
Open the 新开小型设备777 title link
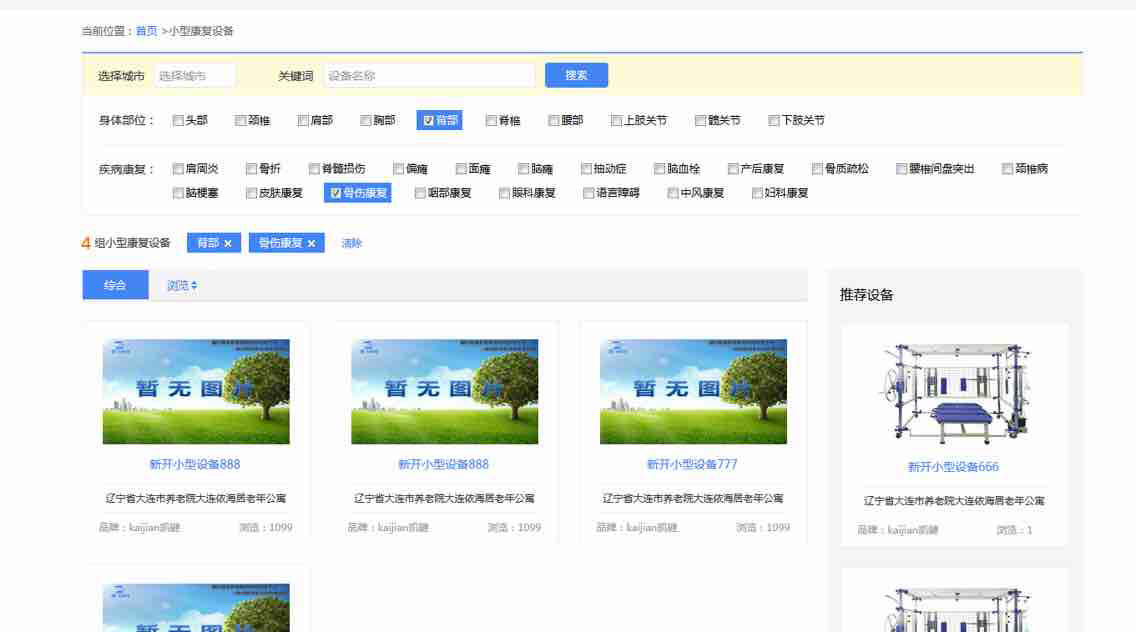pyautogui.click(x=692, y=464)
